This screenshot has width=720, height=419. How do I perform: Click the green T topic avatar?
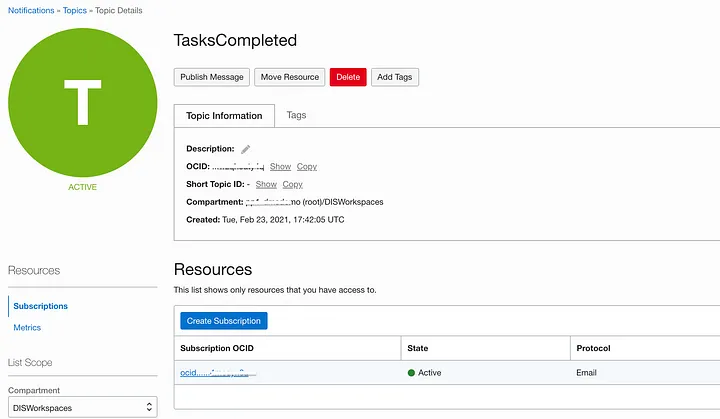coord(83,103)
